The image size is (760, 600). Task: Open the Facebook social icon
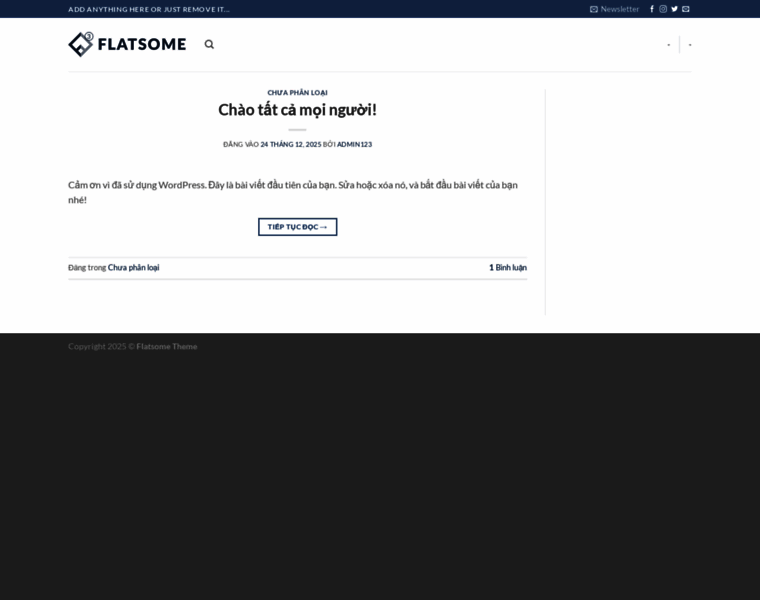coord(652,9)
